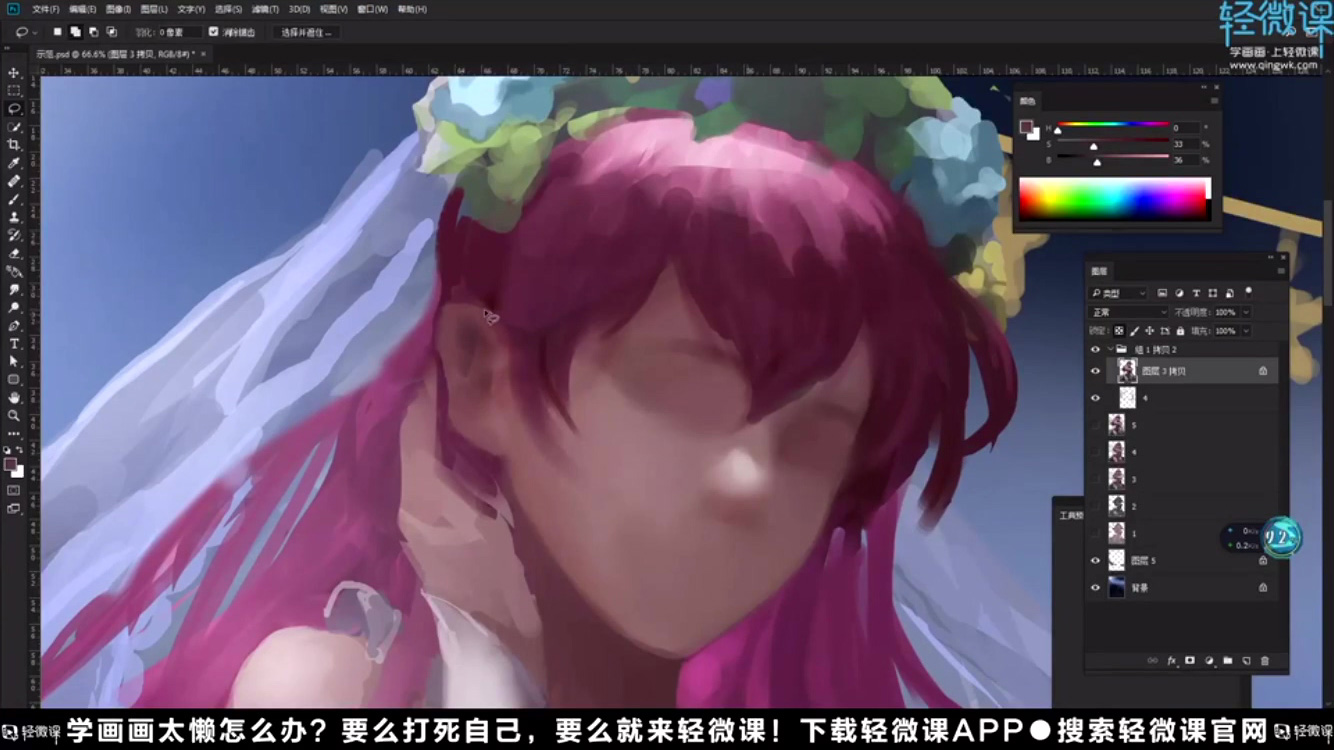Hide the 背景 layer
The image size is (1334, 750).
(1095, 588)
